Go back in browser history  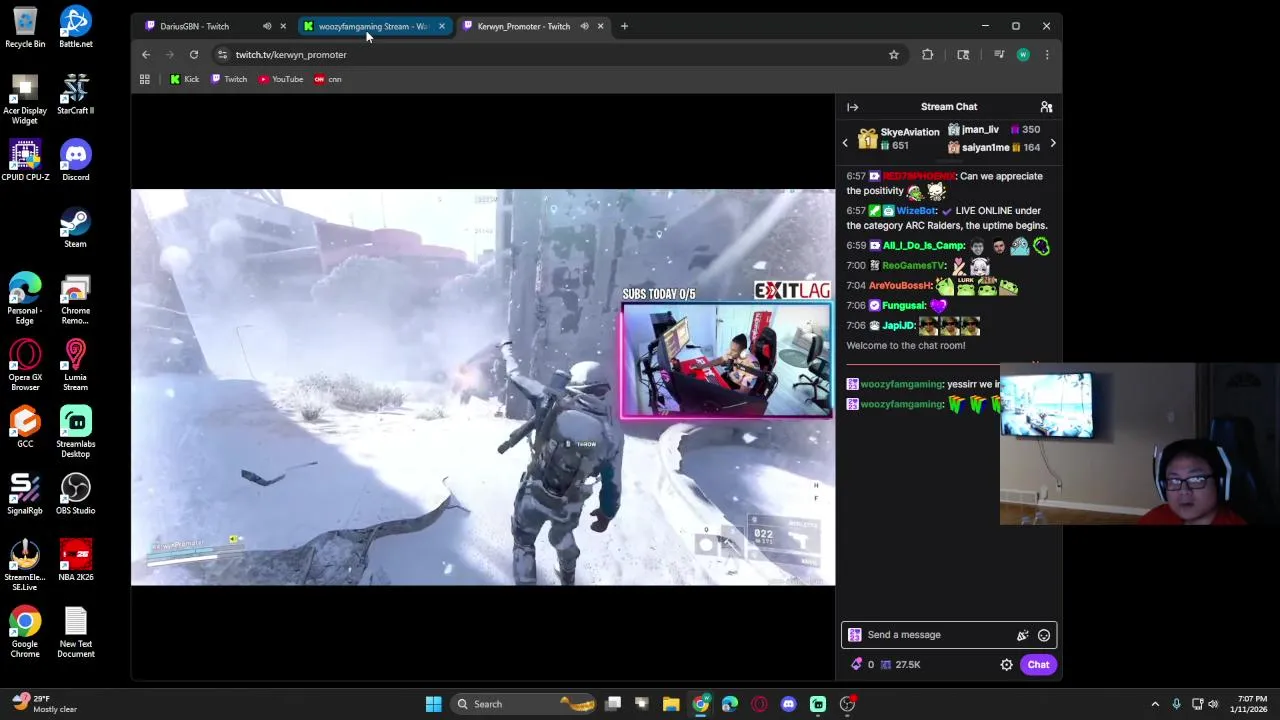[146, 55]
